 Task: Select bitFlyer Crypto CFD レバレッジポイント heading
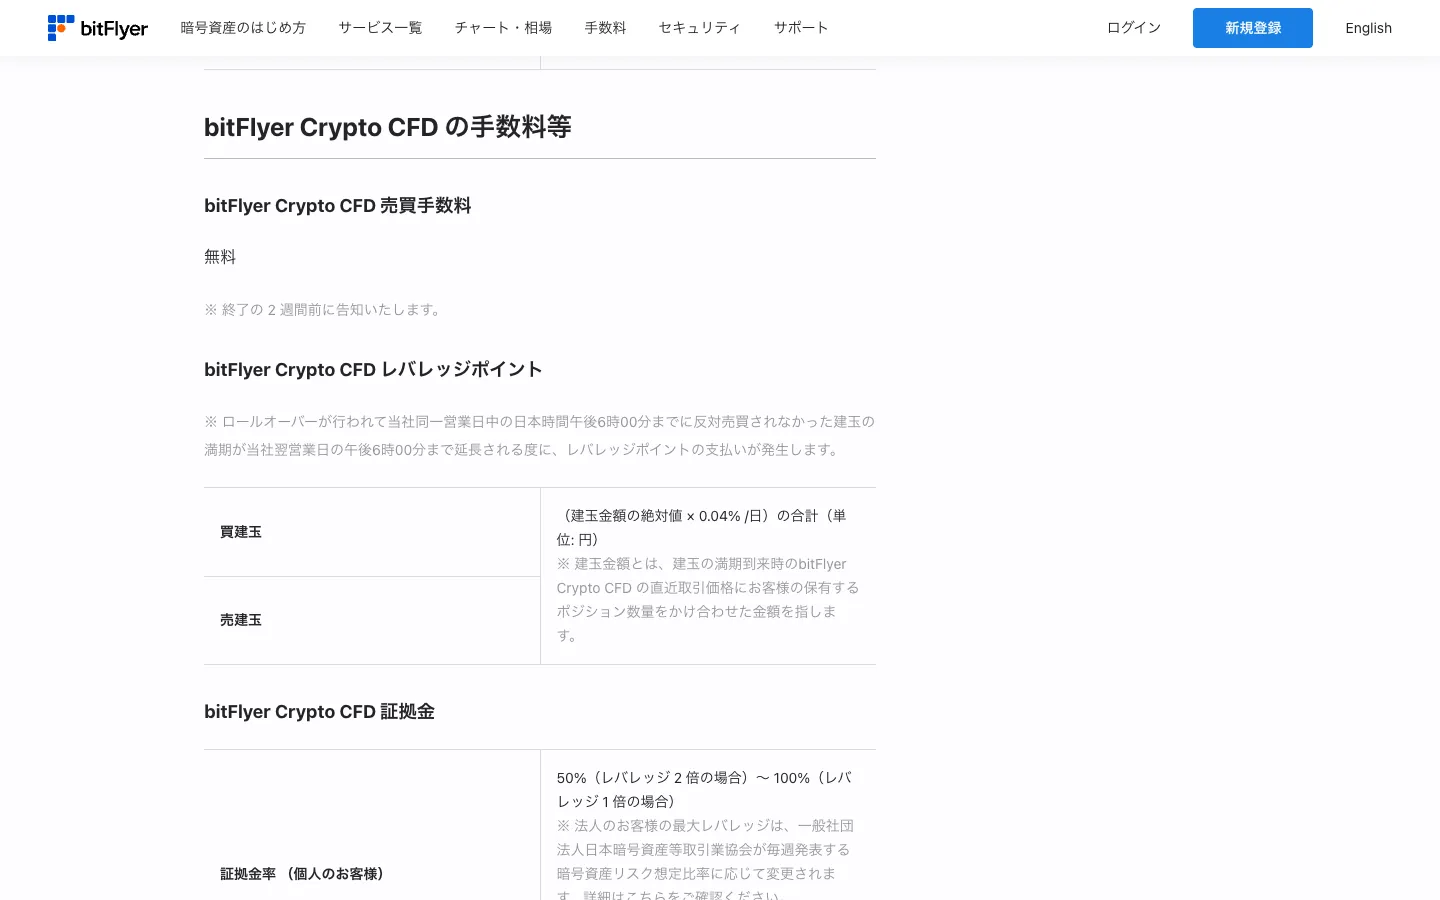point(373,370)
